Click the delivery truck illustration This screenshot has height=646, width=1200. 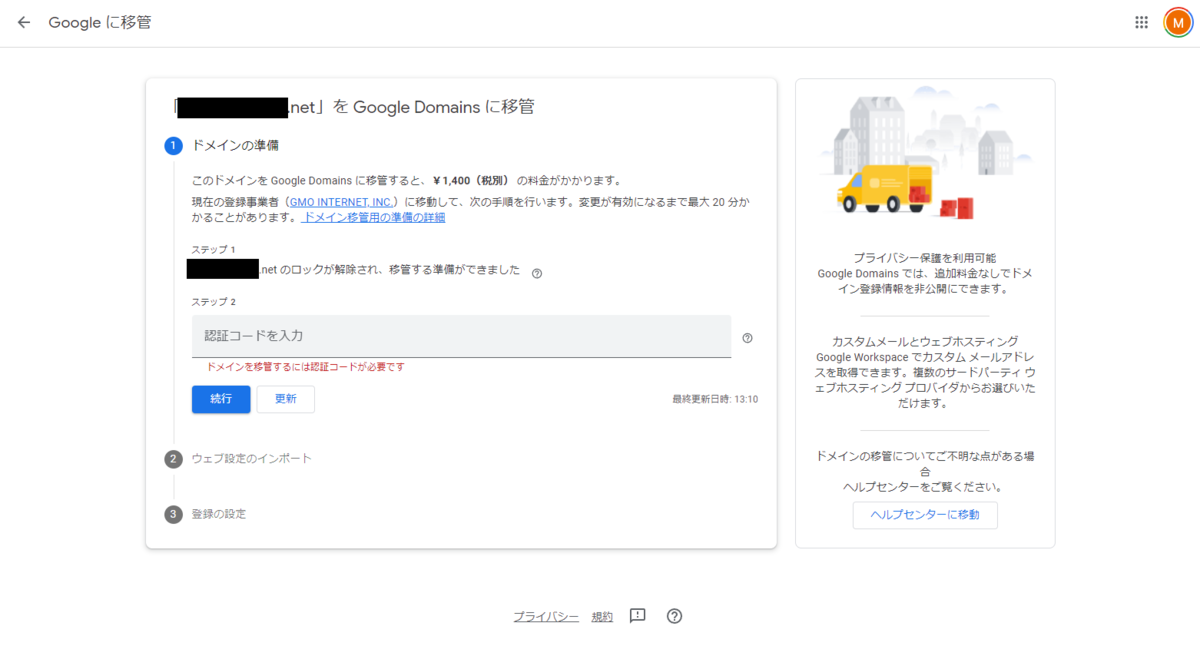click(x=886, y=190)
